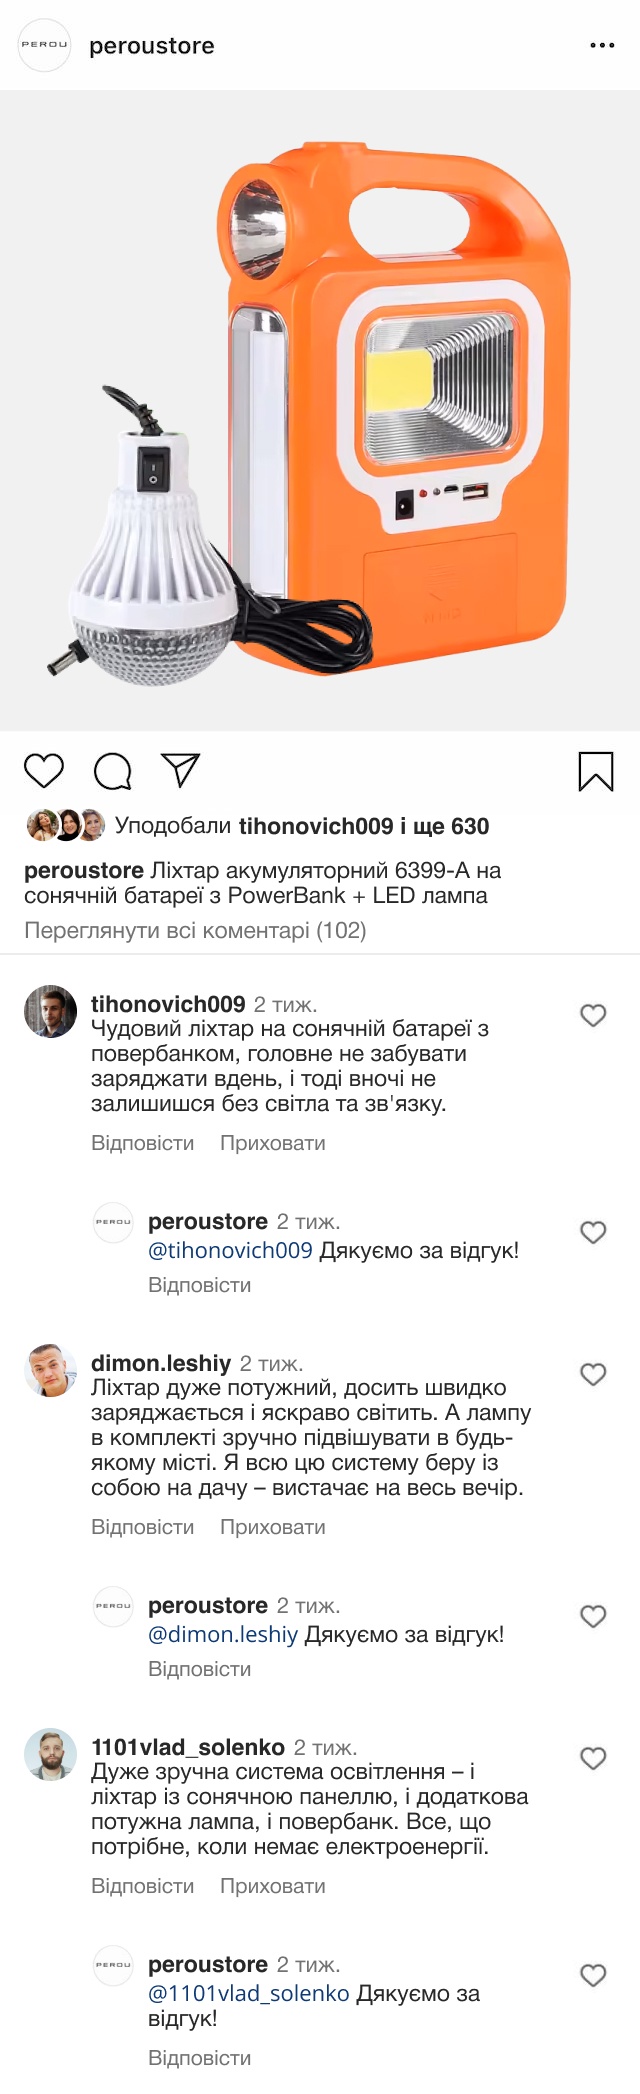
Task: Like 1101vlad_solenko's comment
Action: (x=593, y=1759)
